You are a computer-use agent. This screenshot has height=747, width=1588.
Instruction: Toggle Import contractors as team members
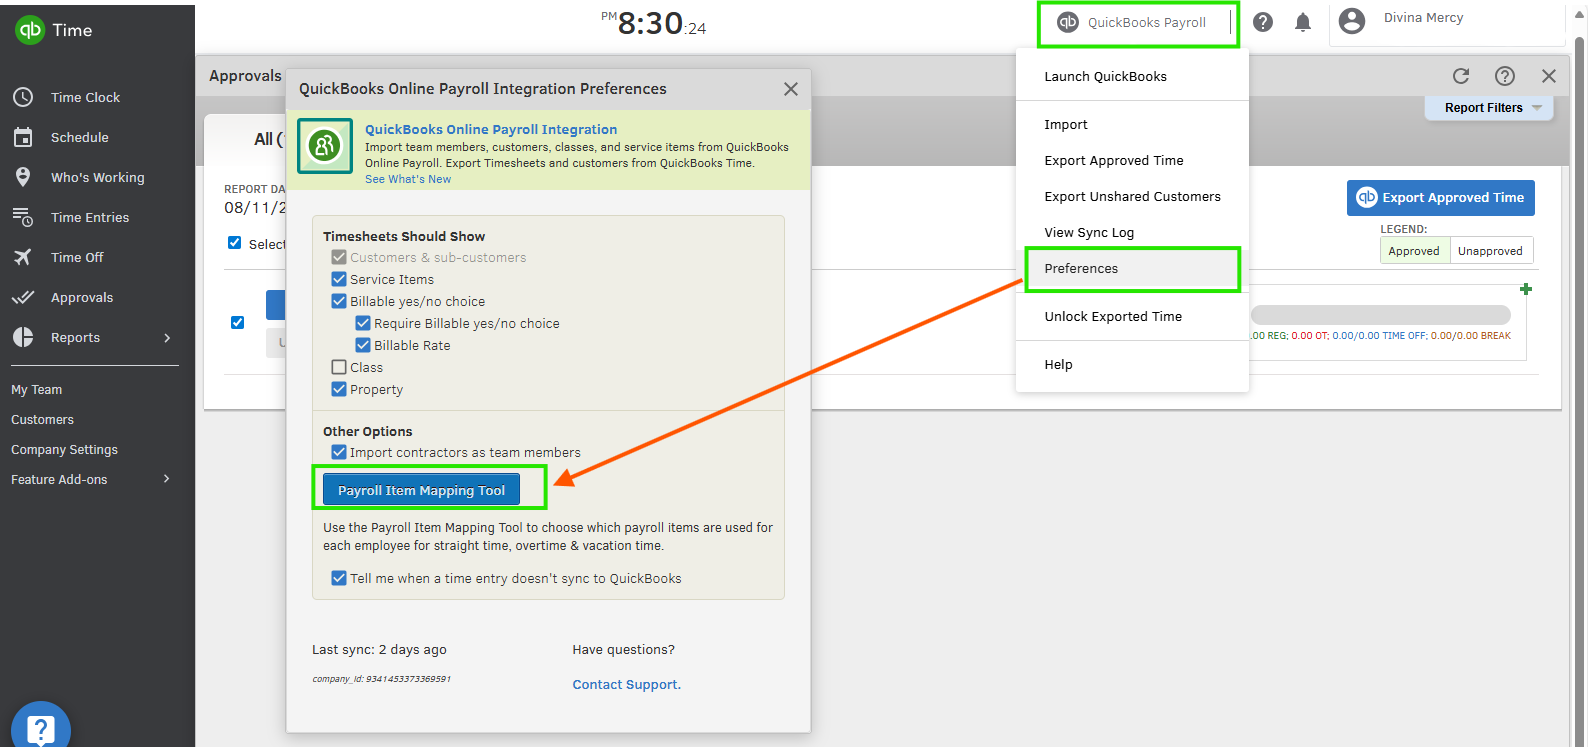pos(339,452)
